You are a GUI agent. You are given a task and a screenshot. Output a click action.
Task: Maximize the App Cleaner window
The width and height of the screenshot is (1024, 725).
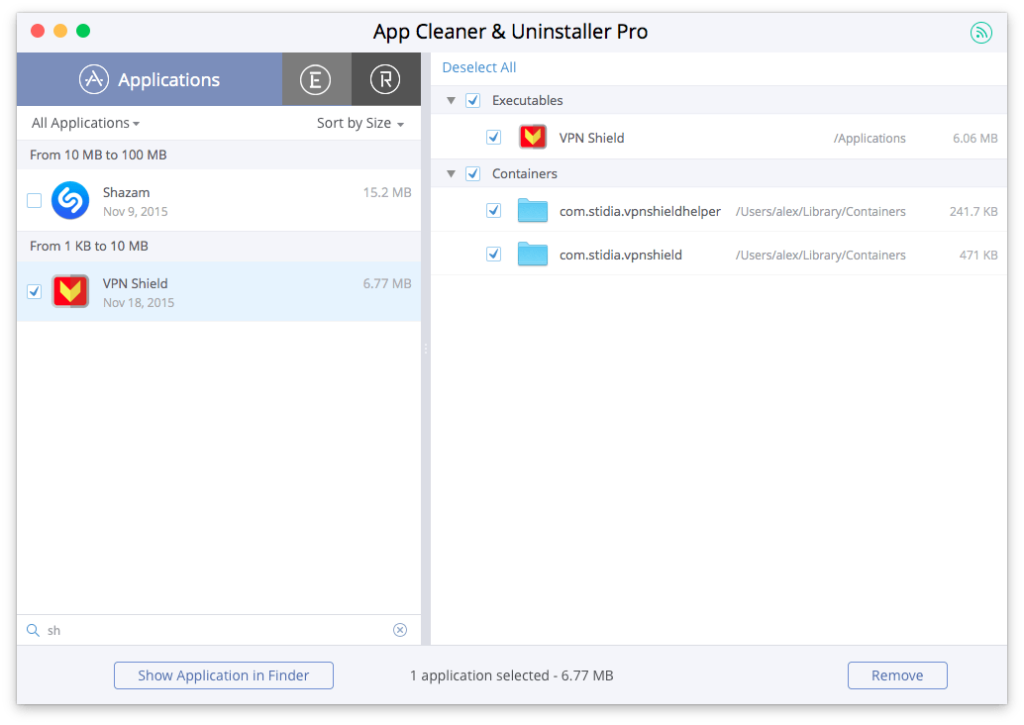coord(83,31)
